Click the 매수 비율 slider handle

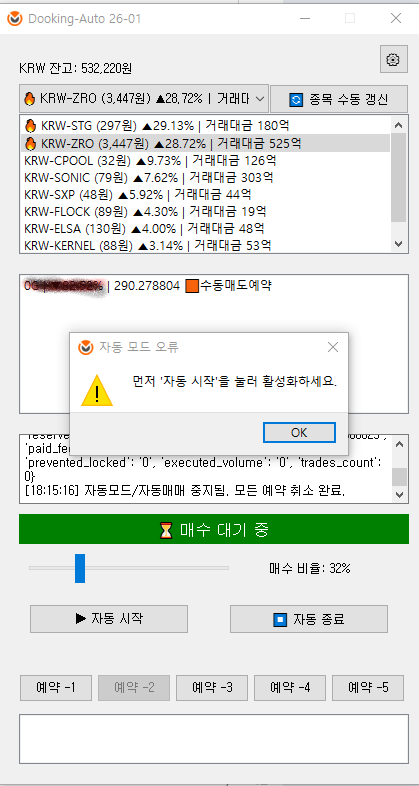(80, 568)
